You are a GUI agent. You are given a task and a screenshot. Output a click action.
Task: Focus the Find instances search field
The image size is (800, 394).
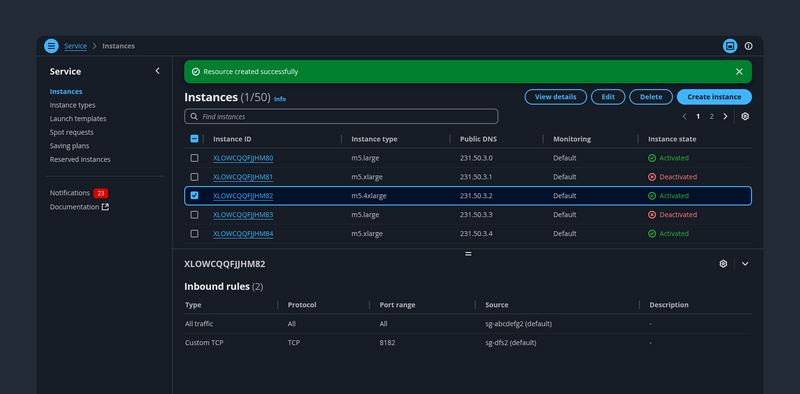pos(341,116)
